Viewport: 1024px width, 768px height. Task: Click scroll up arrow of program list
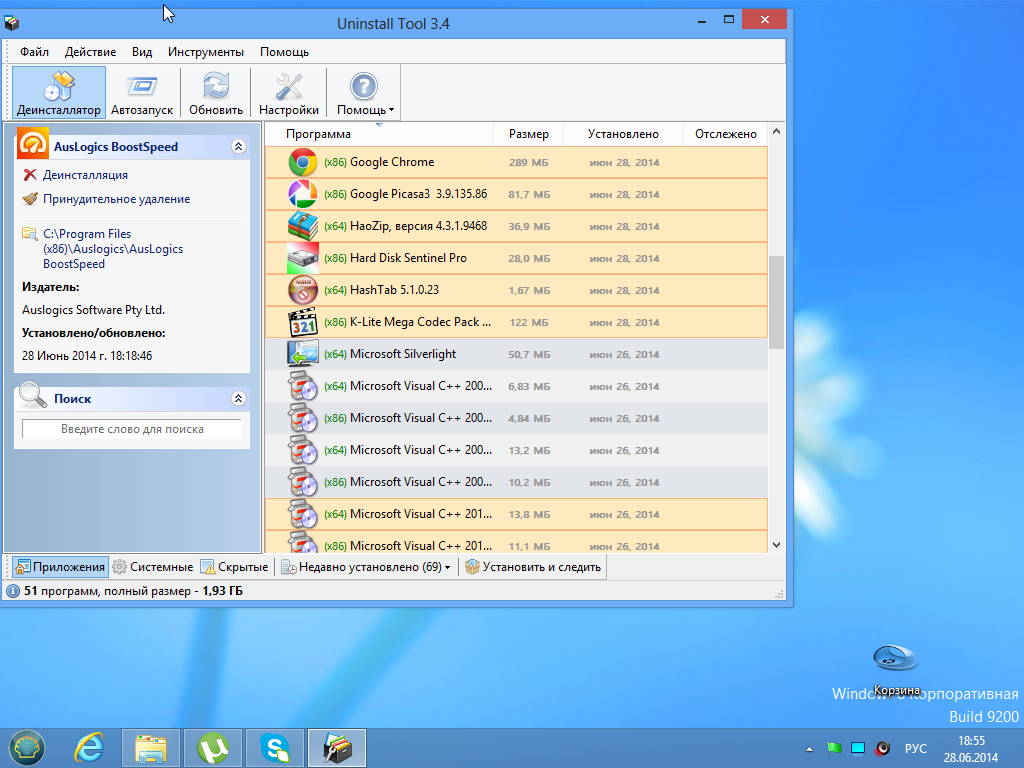[x=776, y=131]
